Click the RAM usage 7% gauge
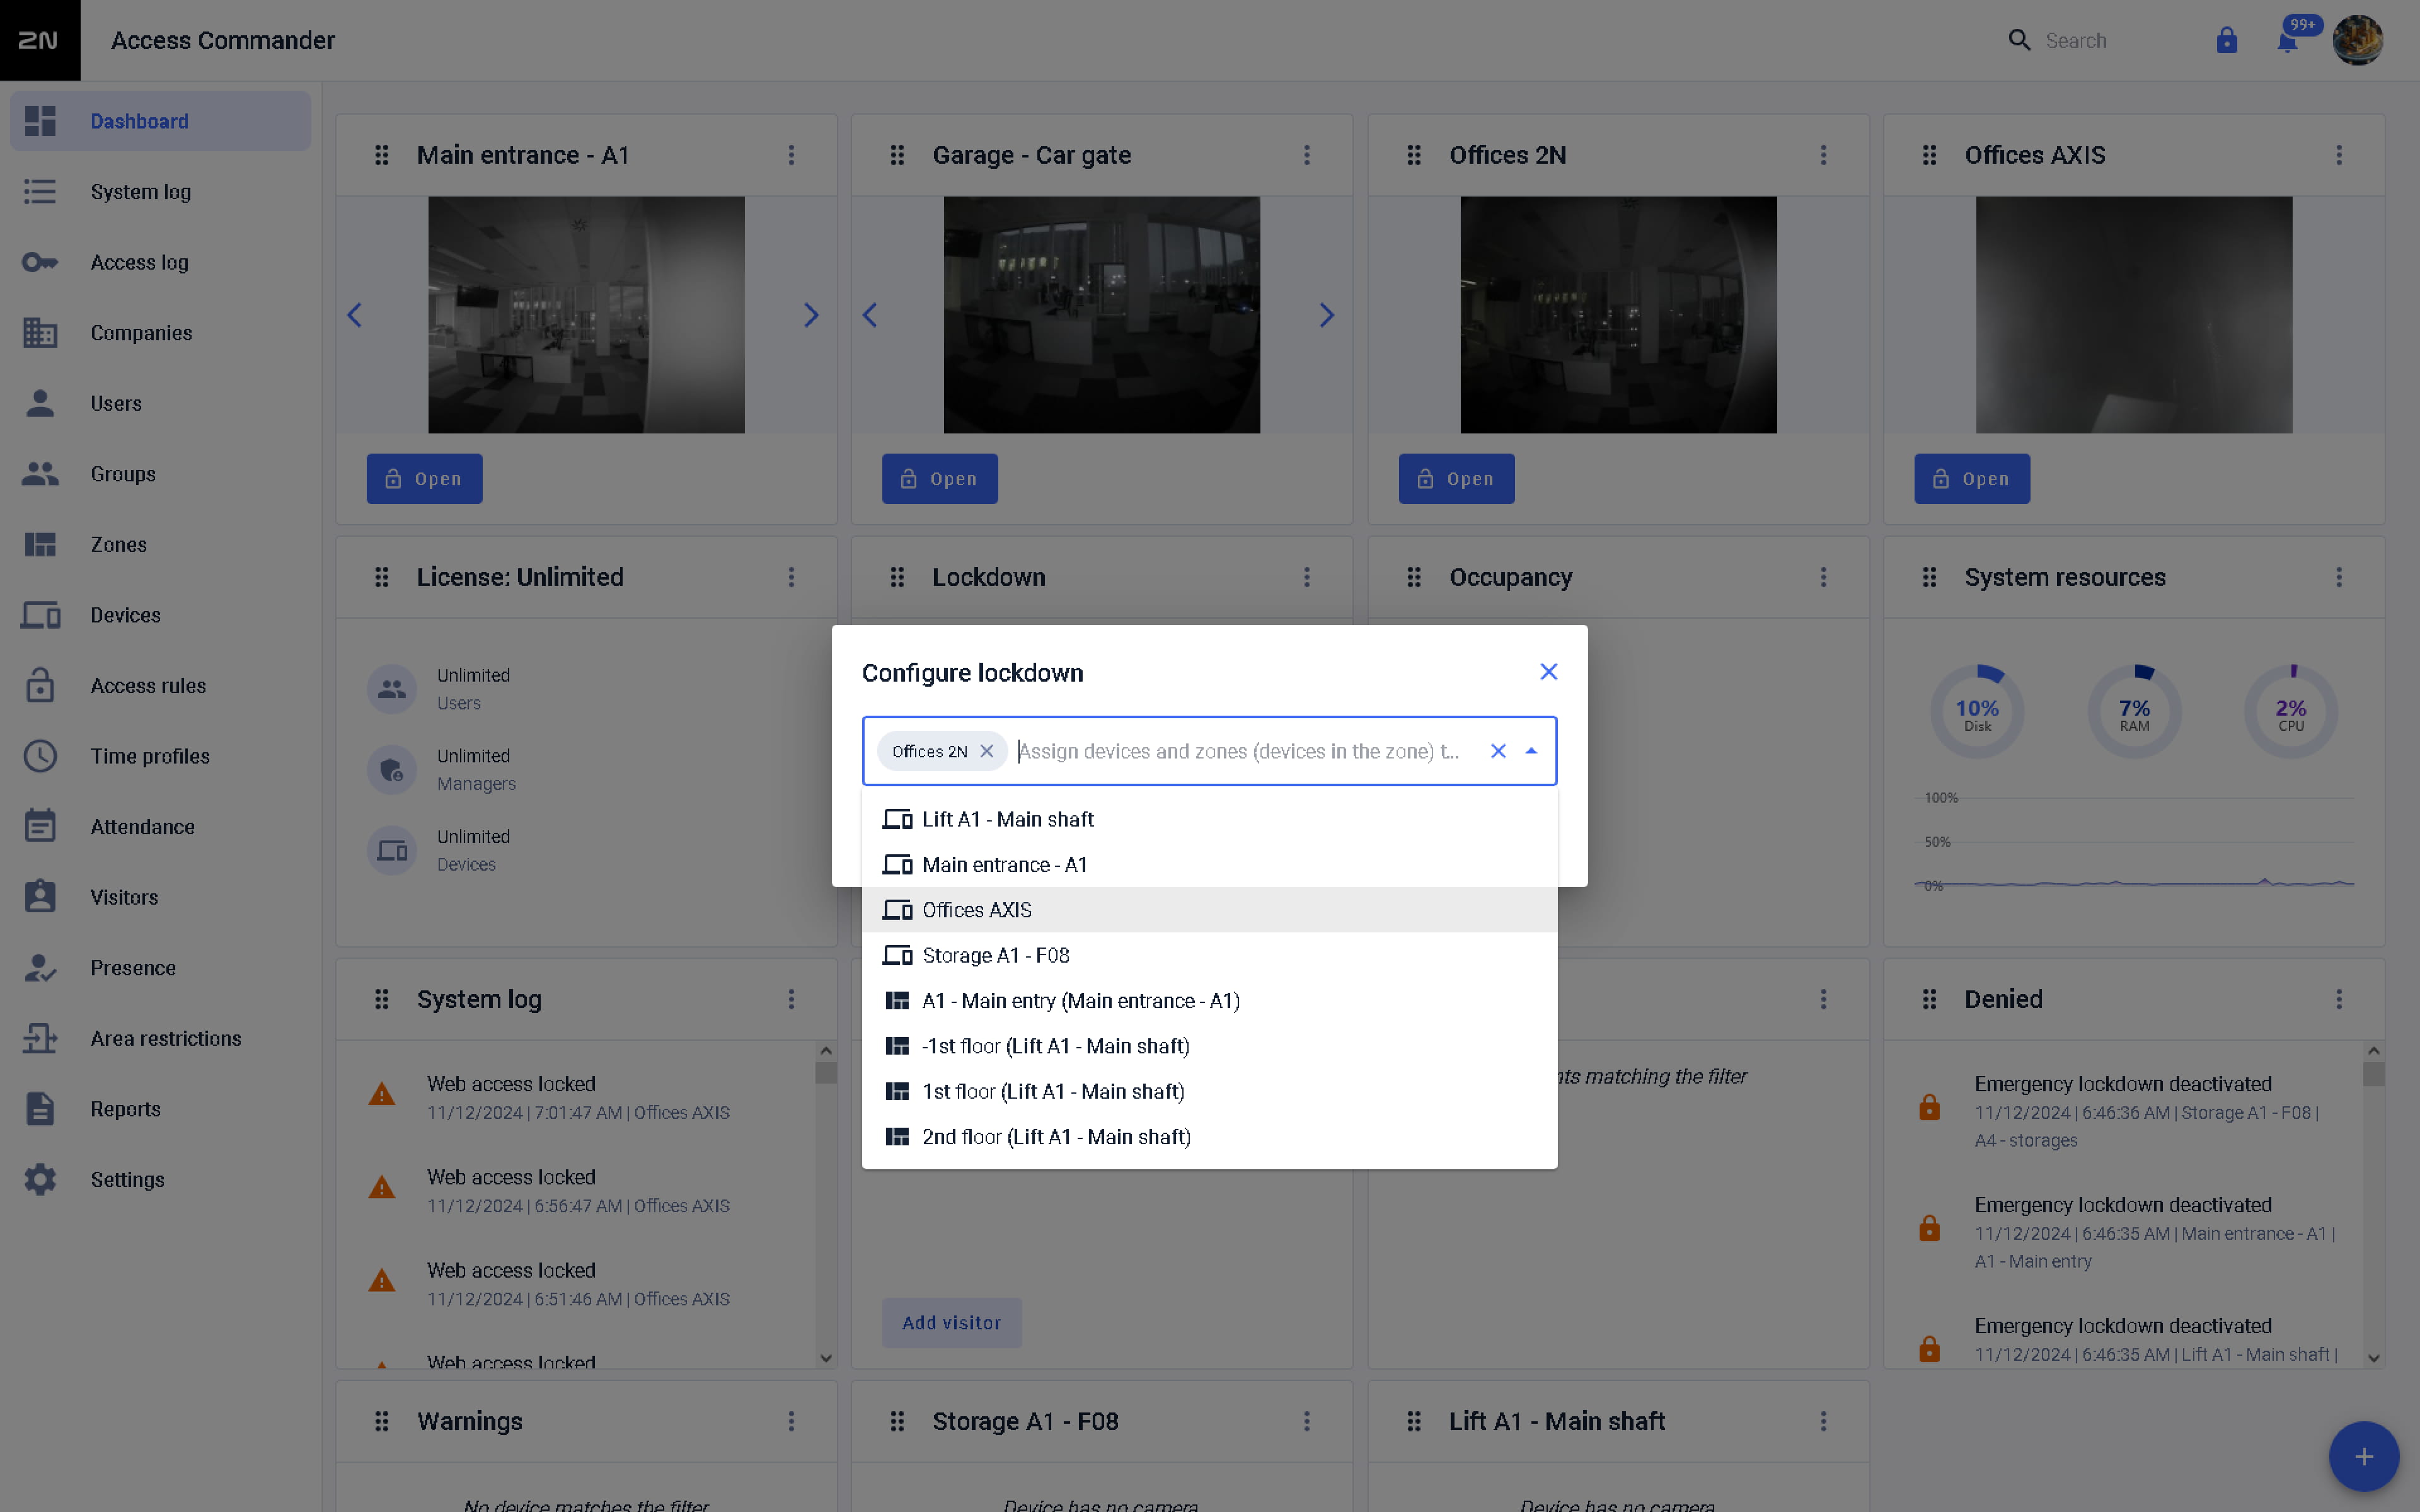This screenshot has width=2420, height=1512. click(2134, 712)
